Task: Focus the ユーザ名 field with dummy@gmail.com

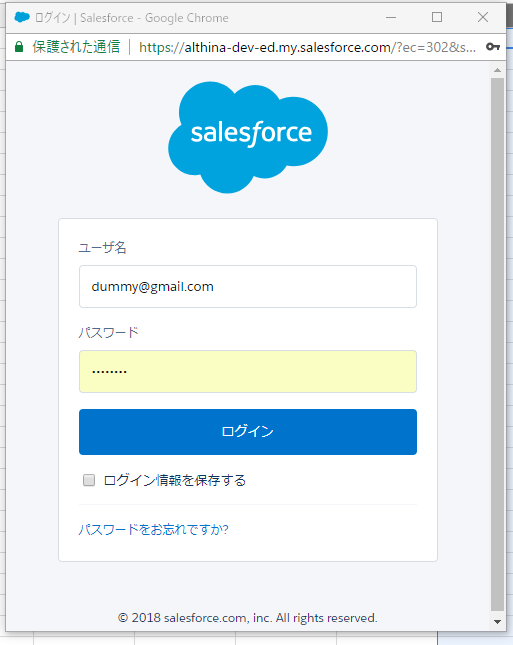Action: (248, 287)
